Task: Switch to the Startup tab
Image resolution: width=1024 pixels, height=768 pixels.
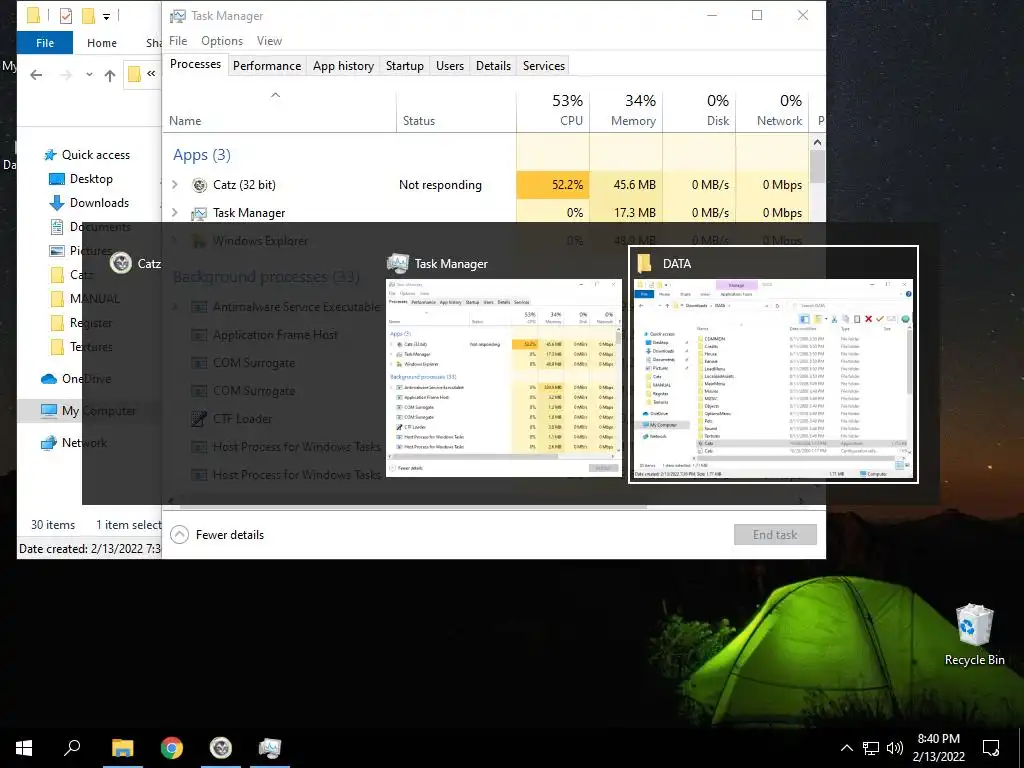Action: pos(404,65)
